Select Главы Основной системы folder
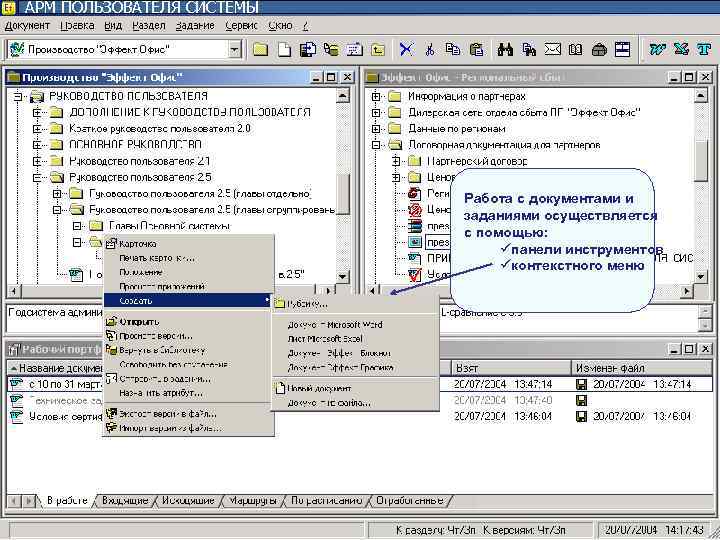The image size is (720, 540). pos(169,226)
